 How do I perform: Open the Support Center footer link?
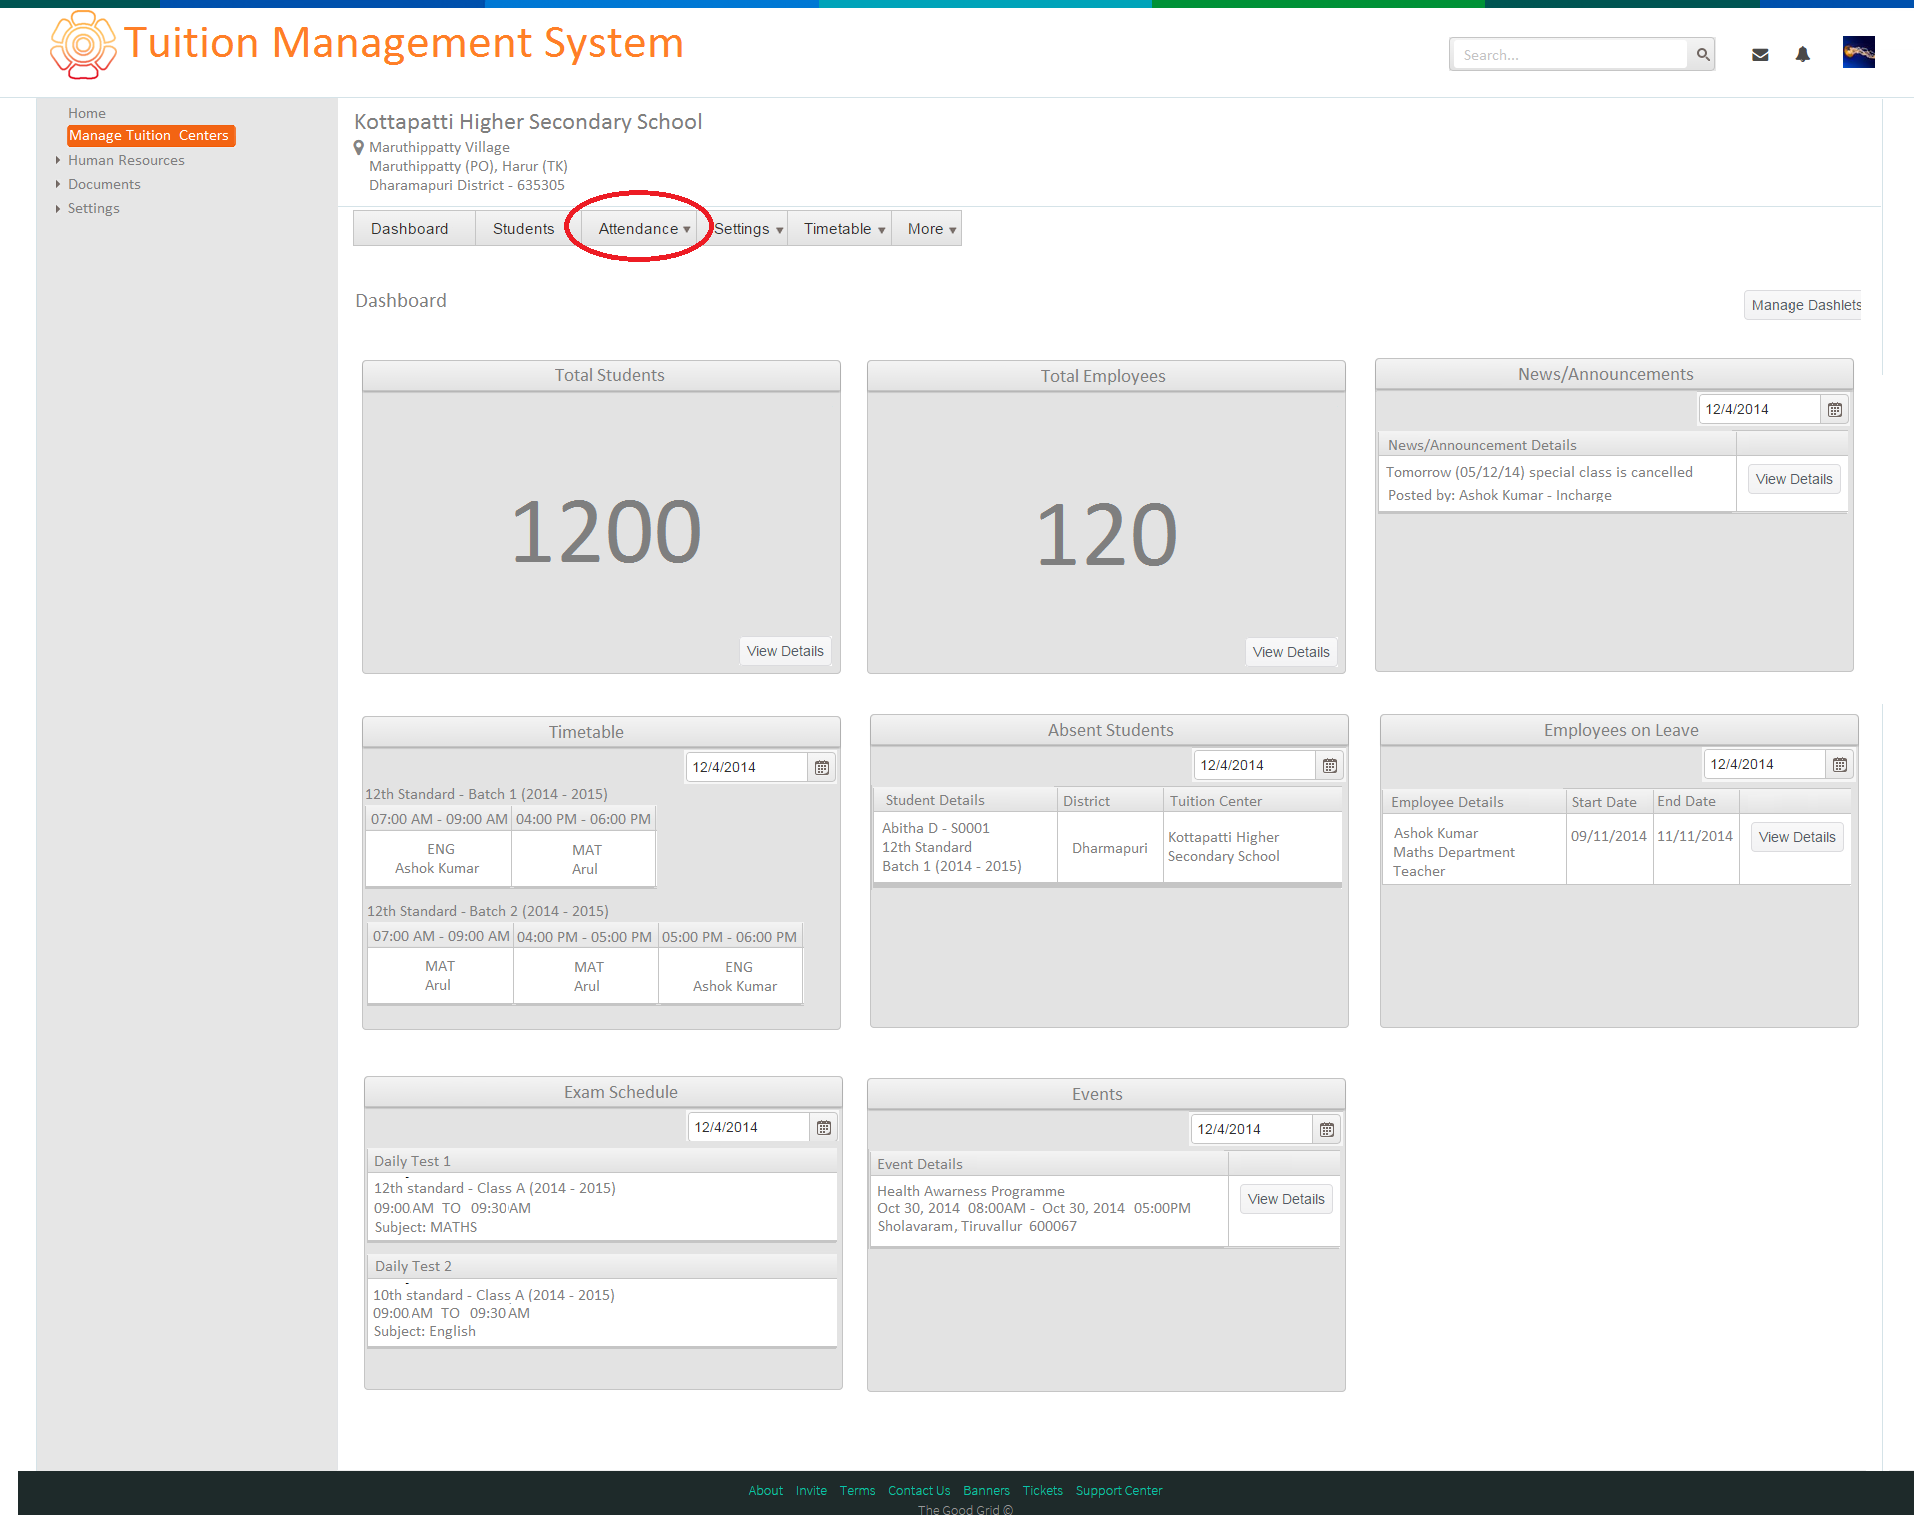coord(1119,1491)
